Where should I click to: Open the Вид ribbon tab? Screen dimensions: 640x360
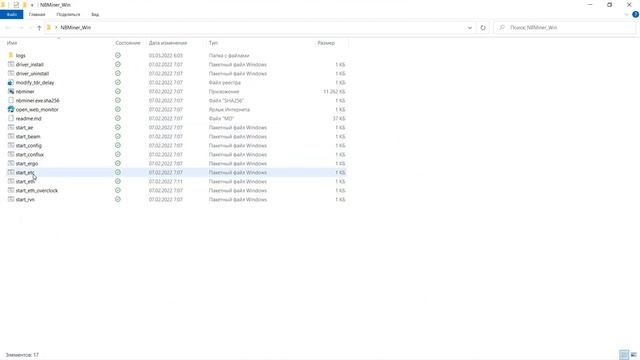pyautogui.click(x=95, y=14)
